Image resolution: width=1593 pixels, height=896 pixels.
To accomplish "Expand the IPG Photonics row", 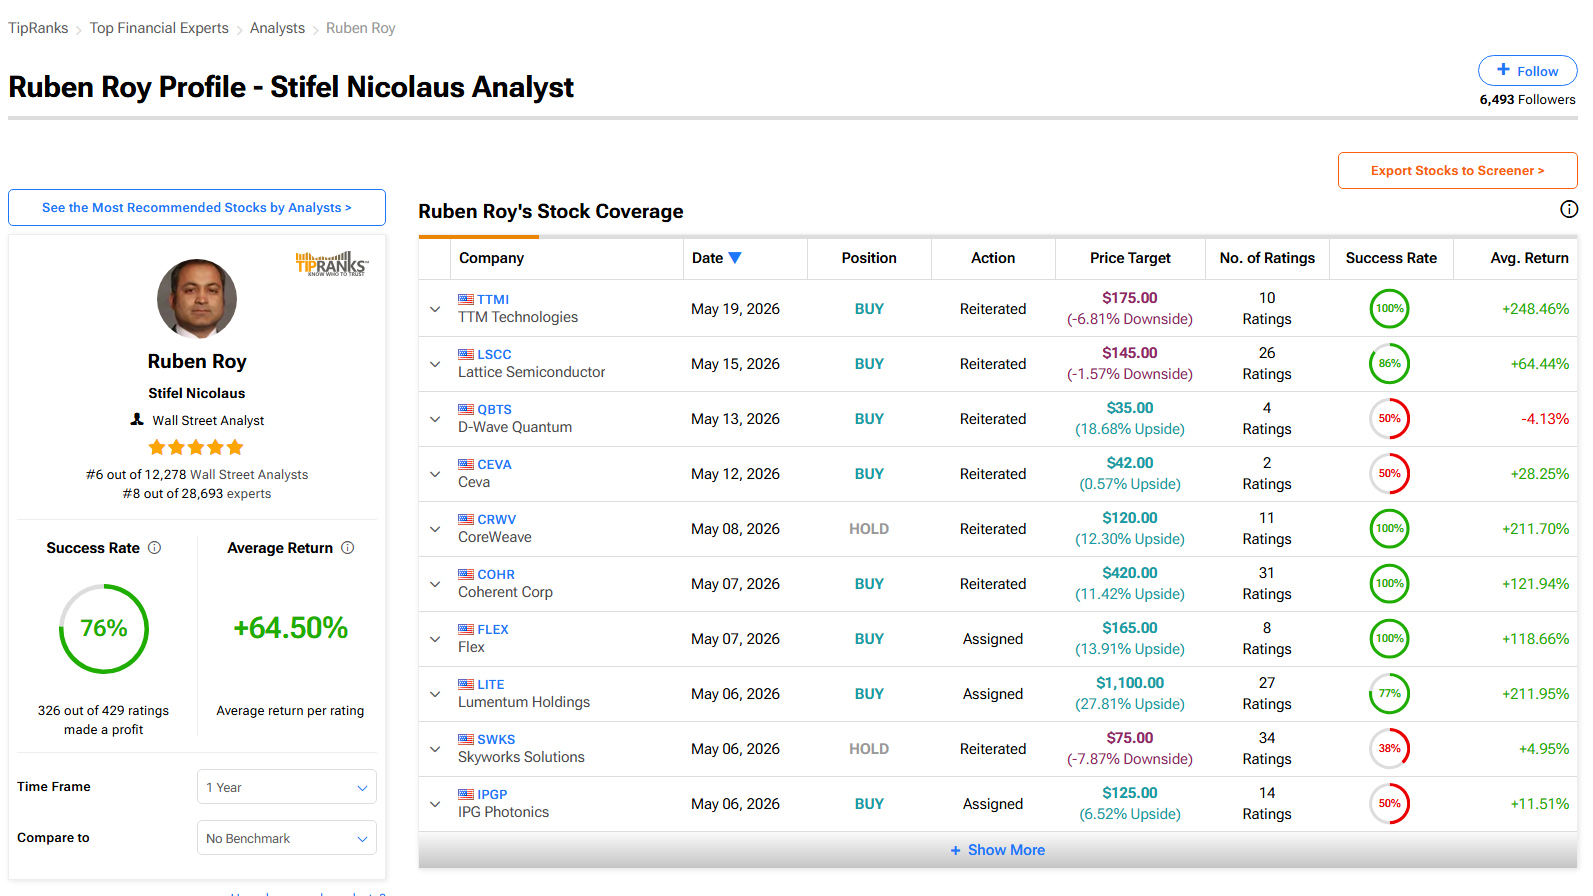I will click(435, 804).
